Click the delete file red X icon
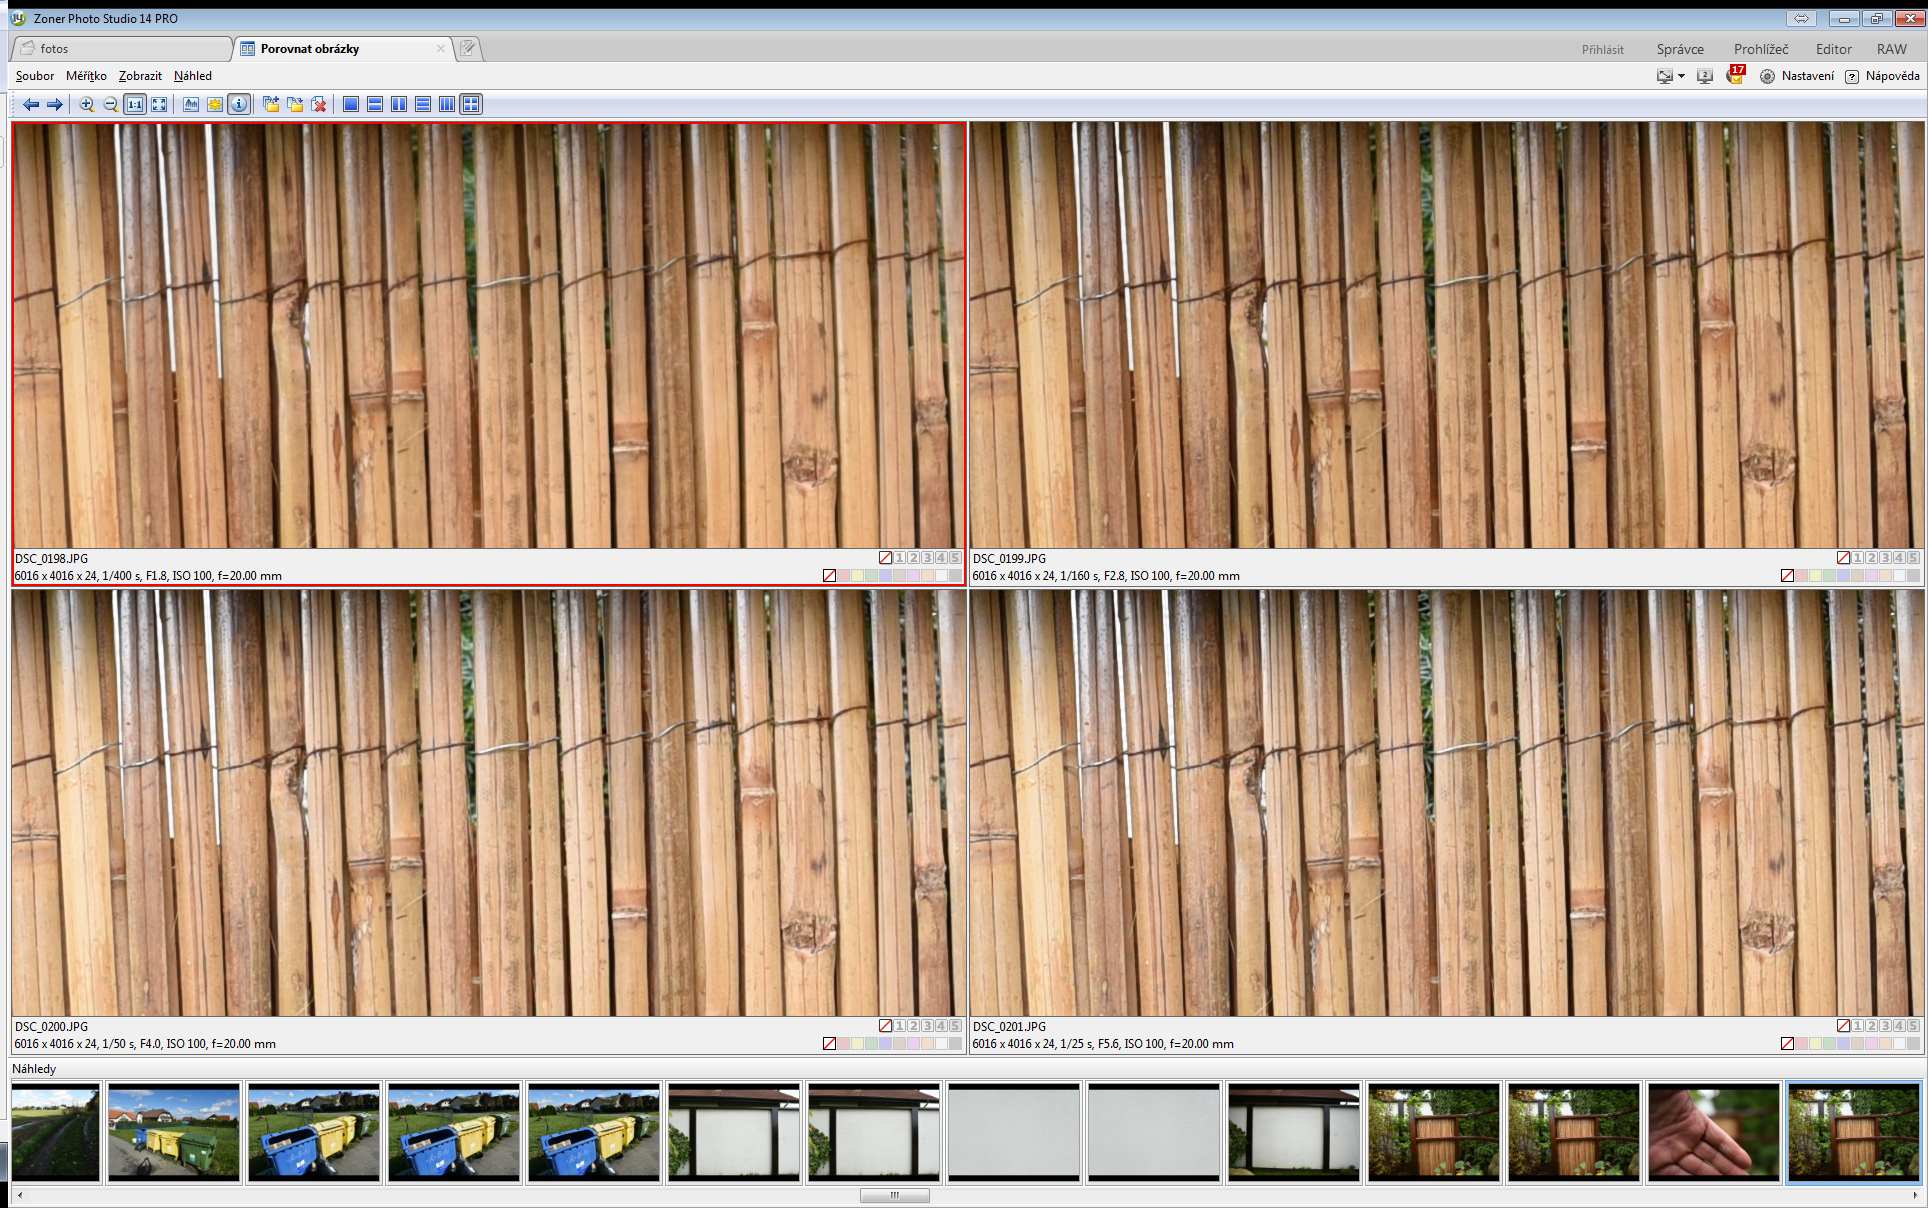Image resolution: width=1928 pixels, height=1208 pixels. [319, 104]
